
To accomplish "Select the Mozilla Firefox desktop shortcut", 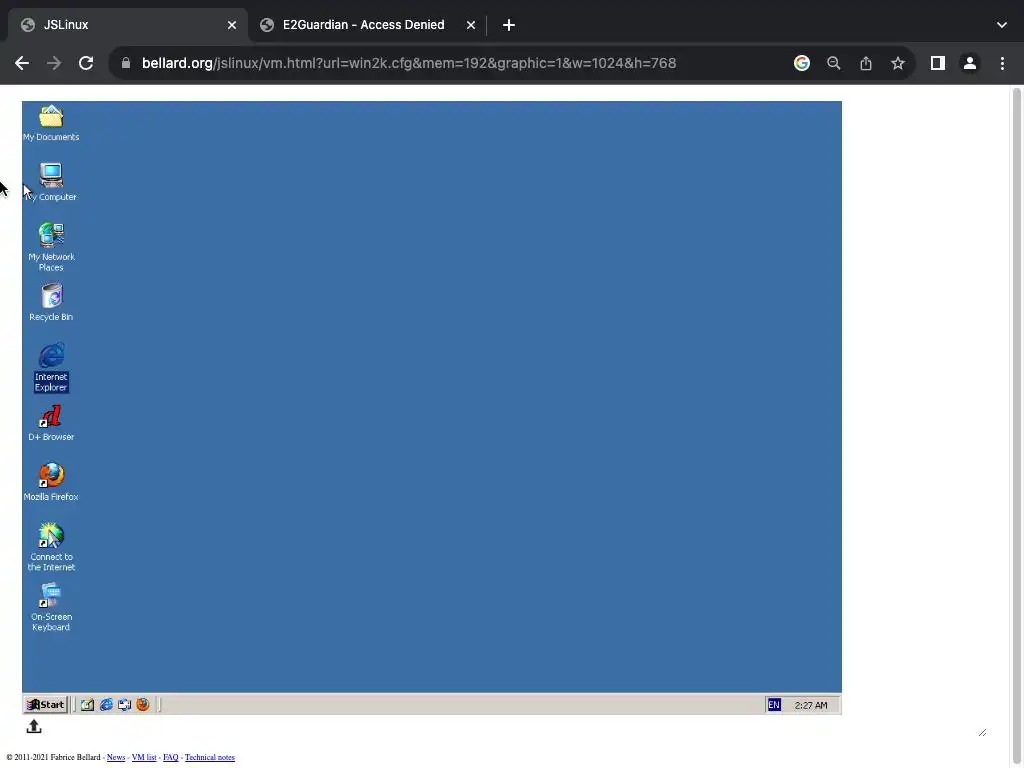I will [51, 482].
